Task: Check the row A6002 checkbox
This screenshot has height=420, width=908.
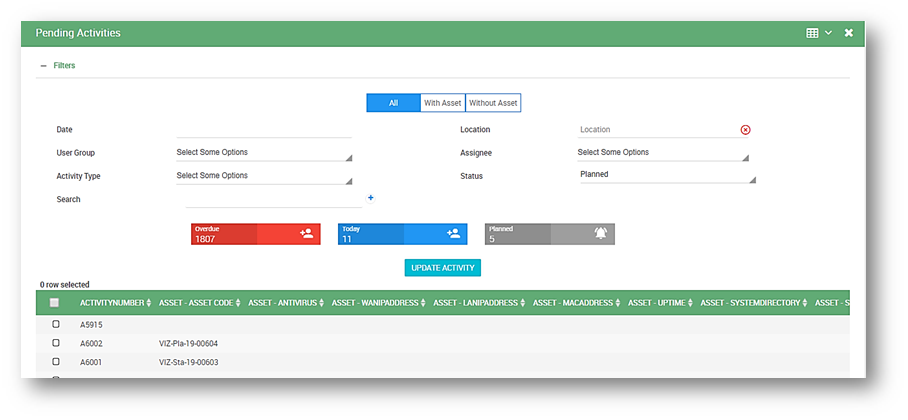Action: [x=56, y=343]
